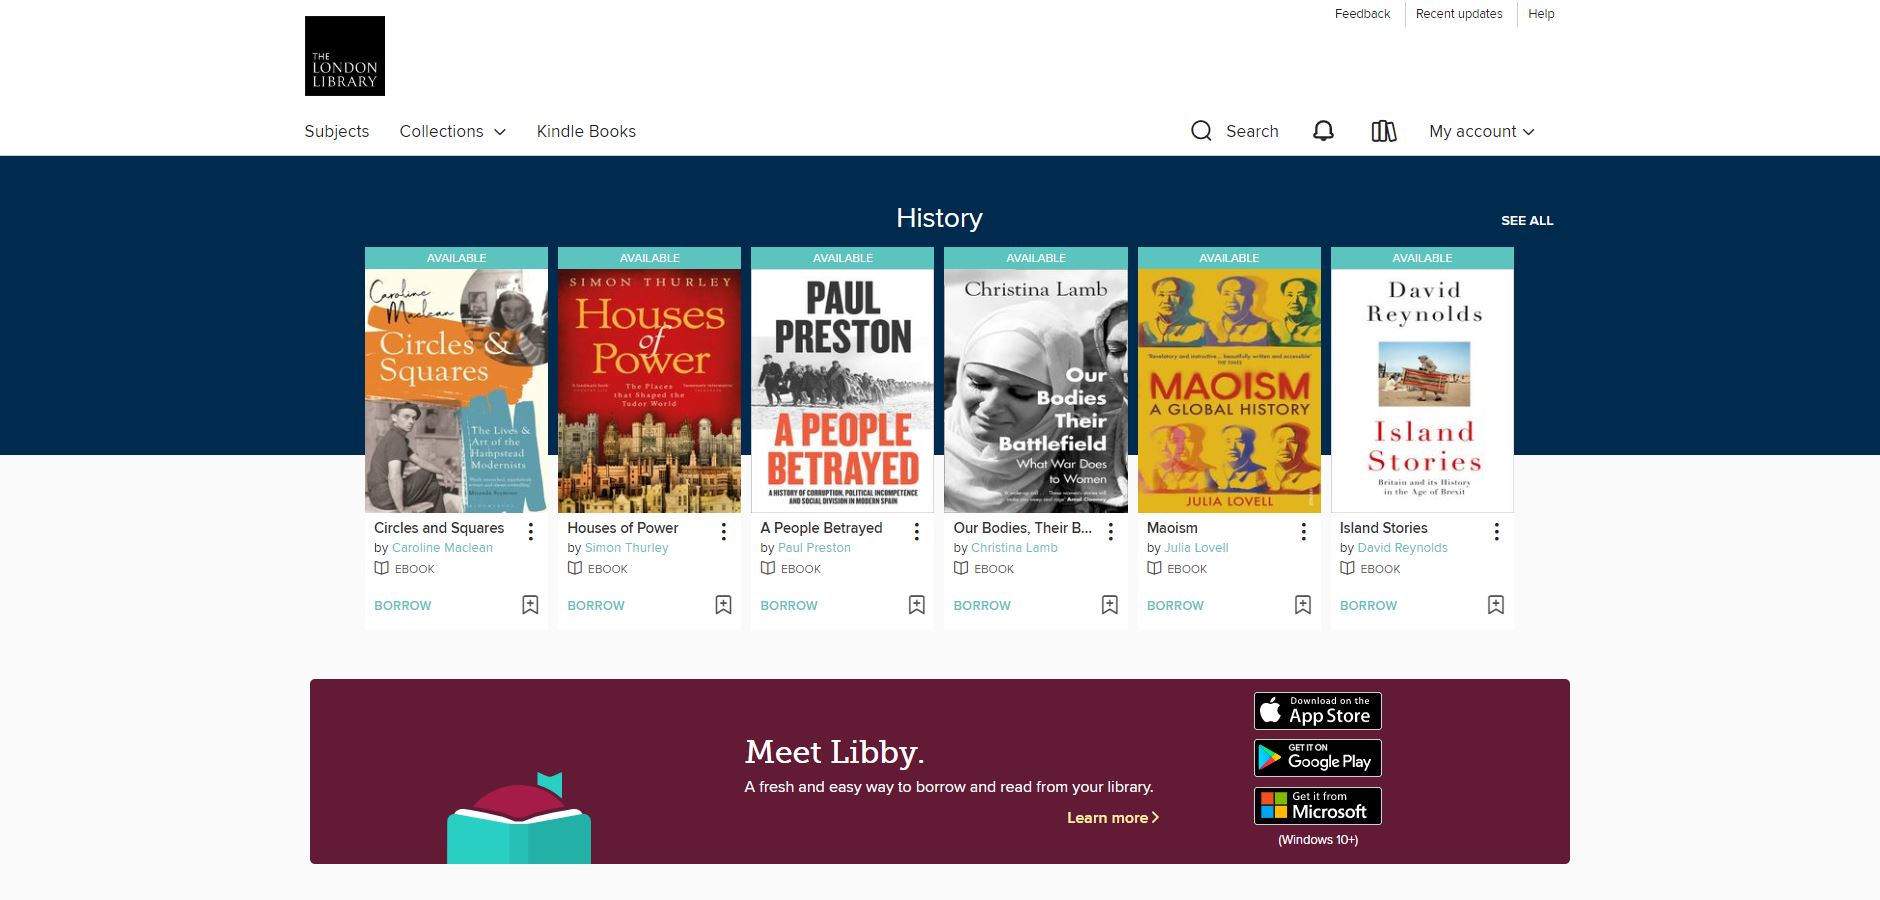This screenshot has width=1880, height=900.
Task: Open the Island Stories book cover
Action: point(1422,390)
